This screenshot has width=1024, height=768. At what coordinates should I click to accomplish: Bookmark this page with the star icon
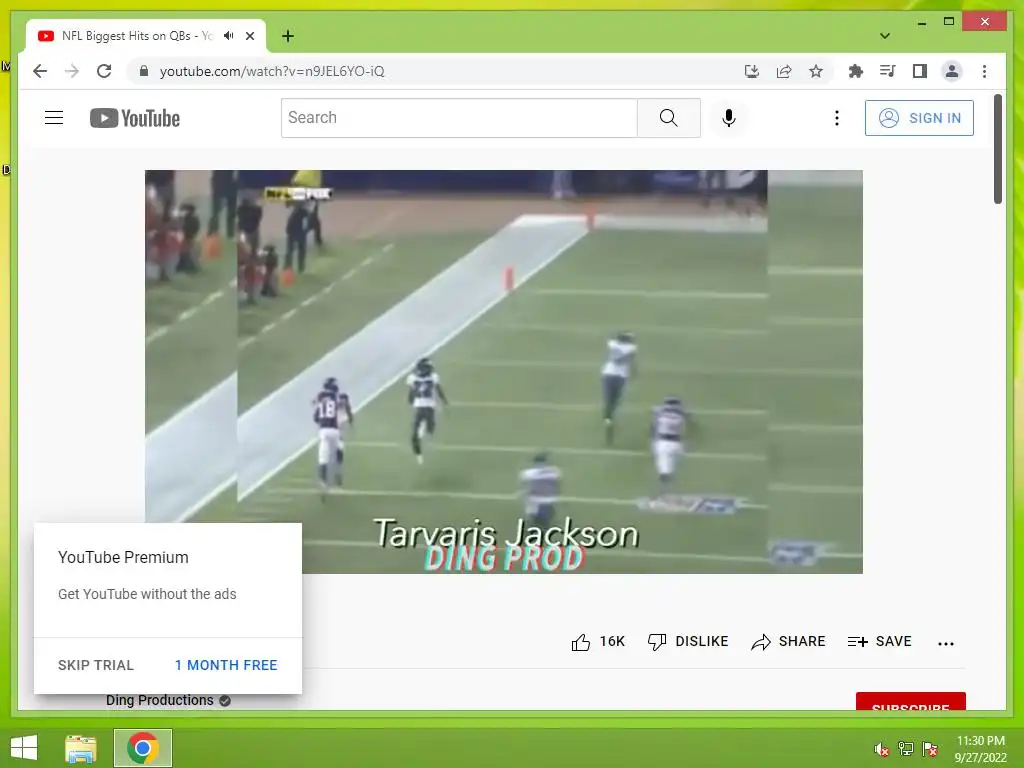pyautogui.click(x=816, y=71)
